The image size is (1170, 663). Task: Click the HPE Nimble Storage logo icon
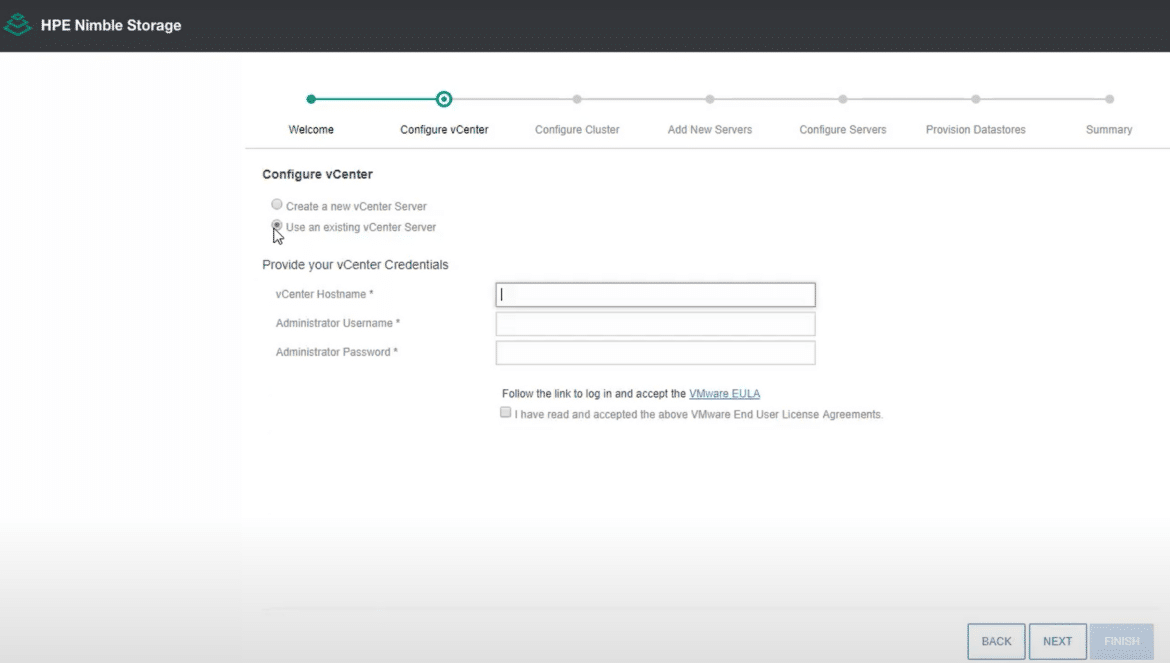[17, 25]
